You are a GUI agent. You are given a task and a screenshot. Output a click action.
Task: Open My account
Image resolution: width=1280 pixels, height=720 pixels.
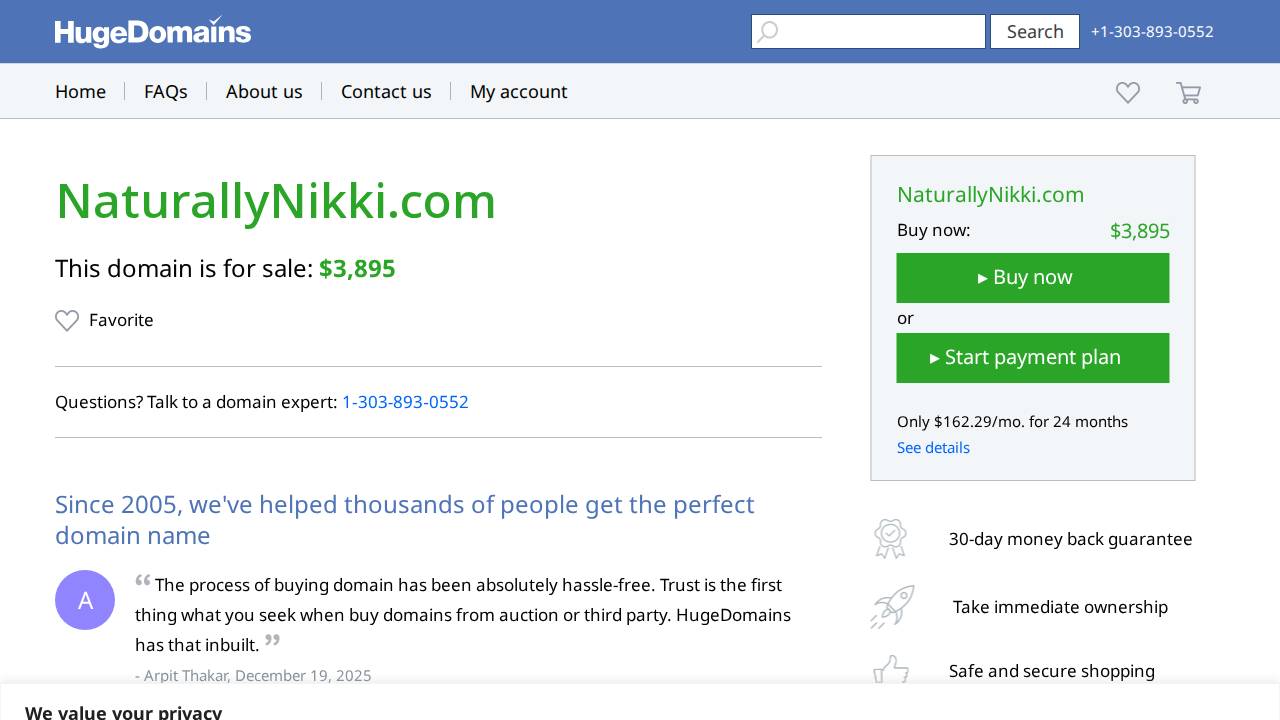(519, 91)
